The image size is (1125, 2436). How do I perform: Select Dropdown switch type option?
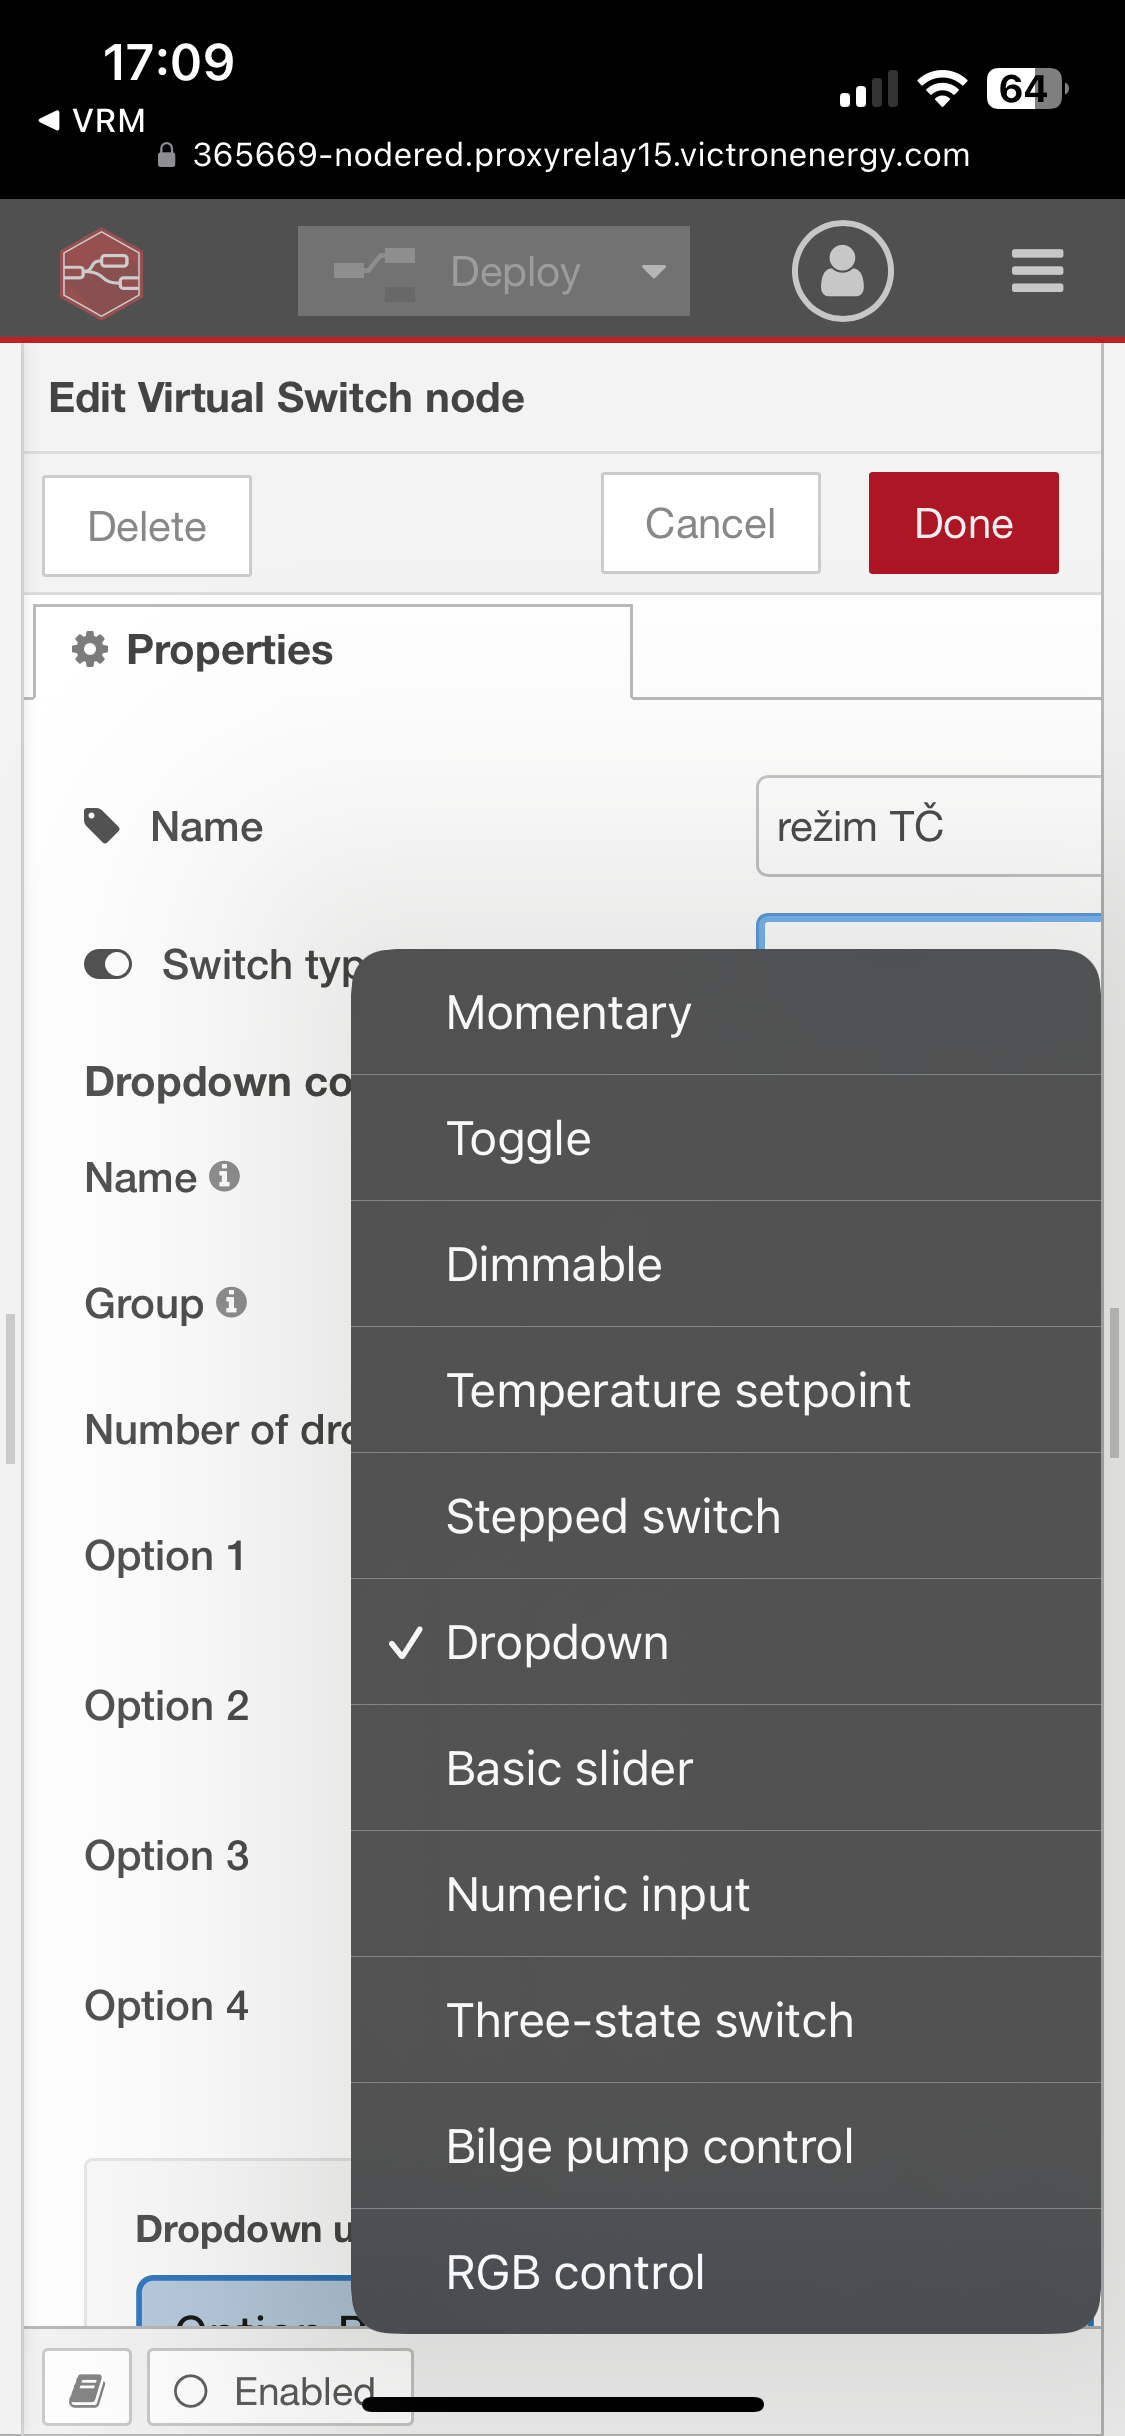726,1642
